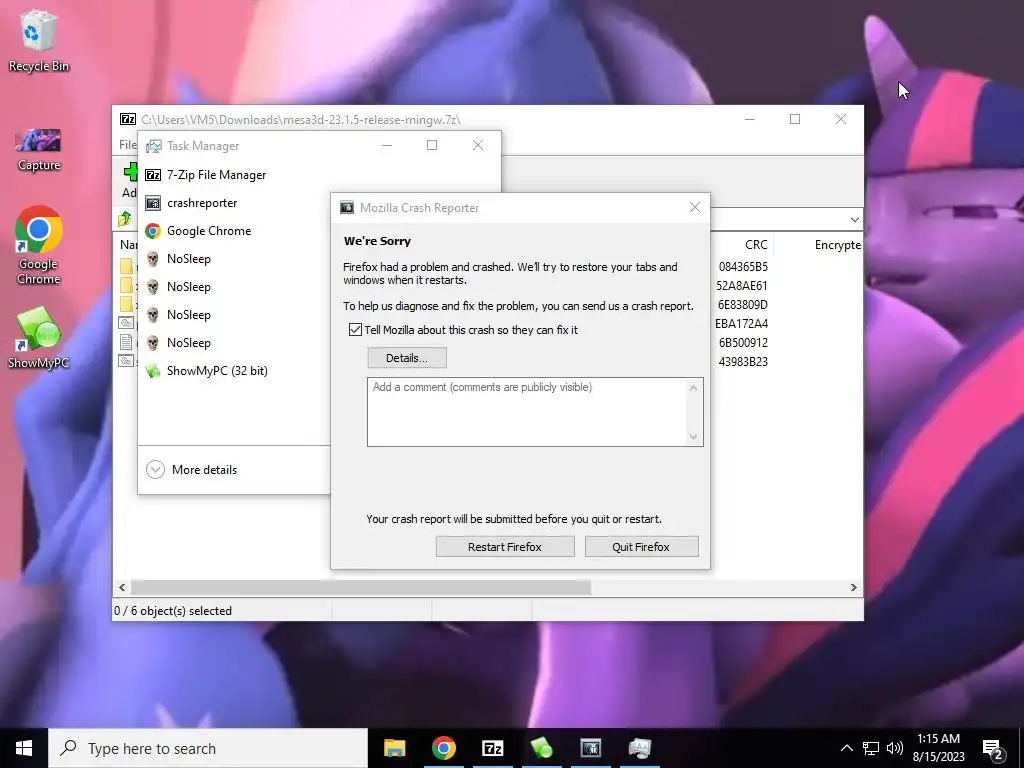Click the 0 / 6 object(s) selected status
Viewport: 1024px width, 768px height.
pyautogui.click(x=173, y=611)
